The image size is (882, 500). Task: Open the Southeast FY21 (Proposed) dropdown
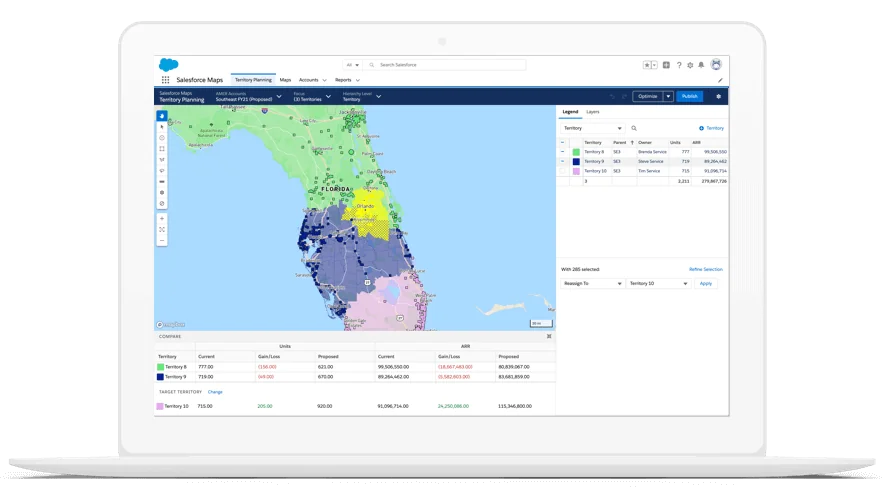248,97
